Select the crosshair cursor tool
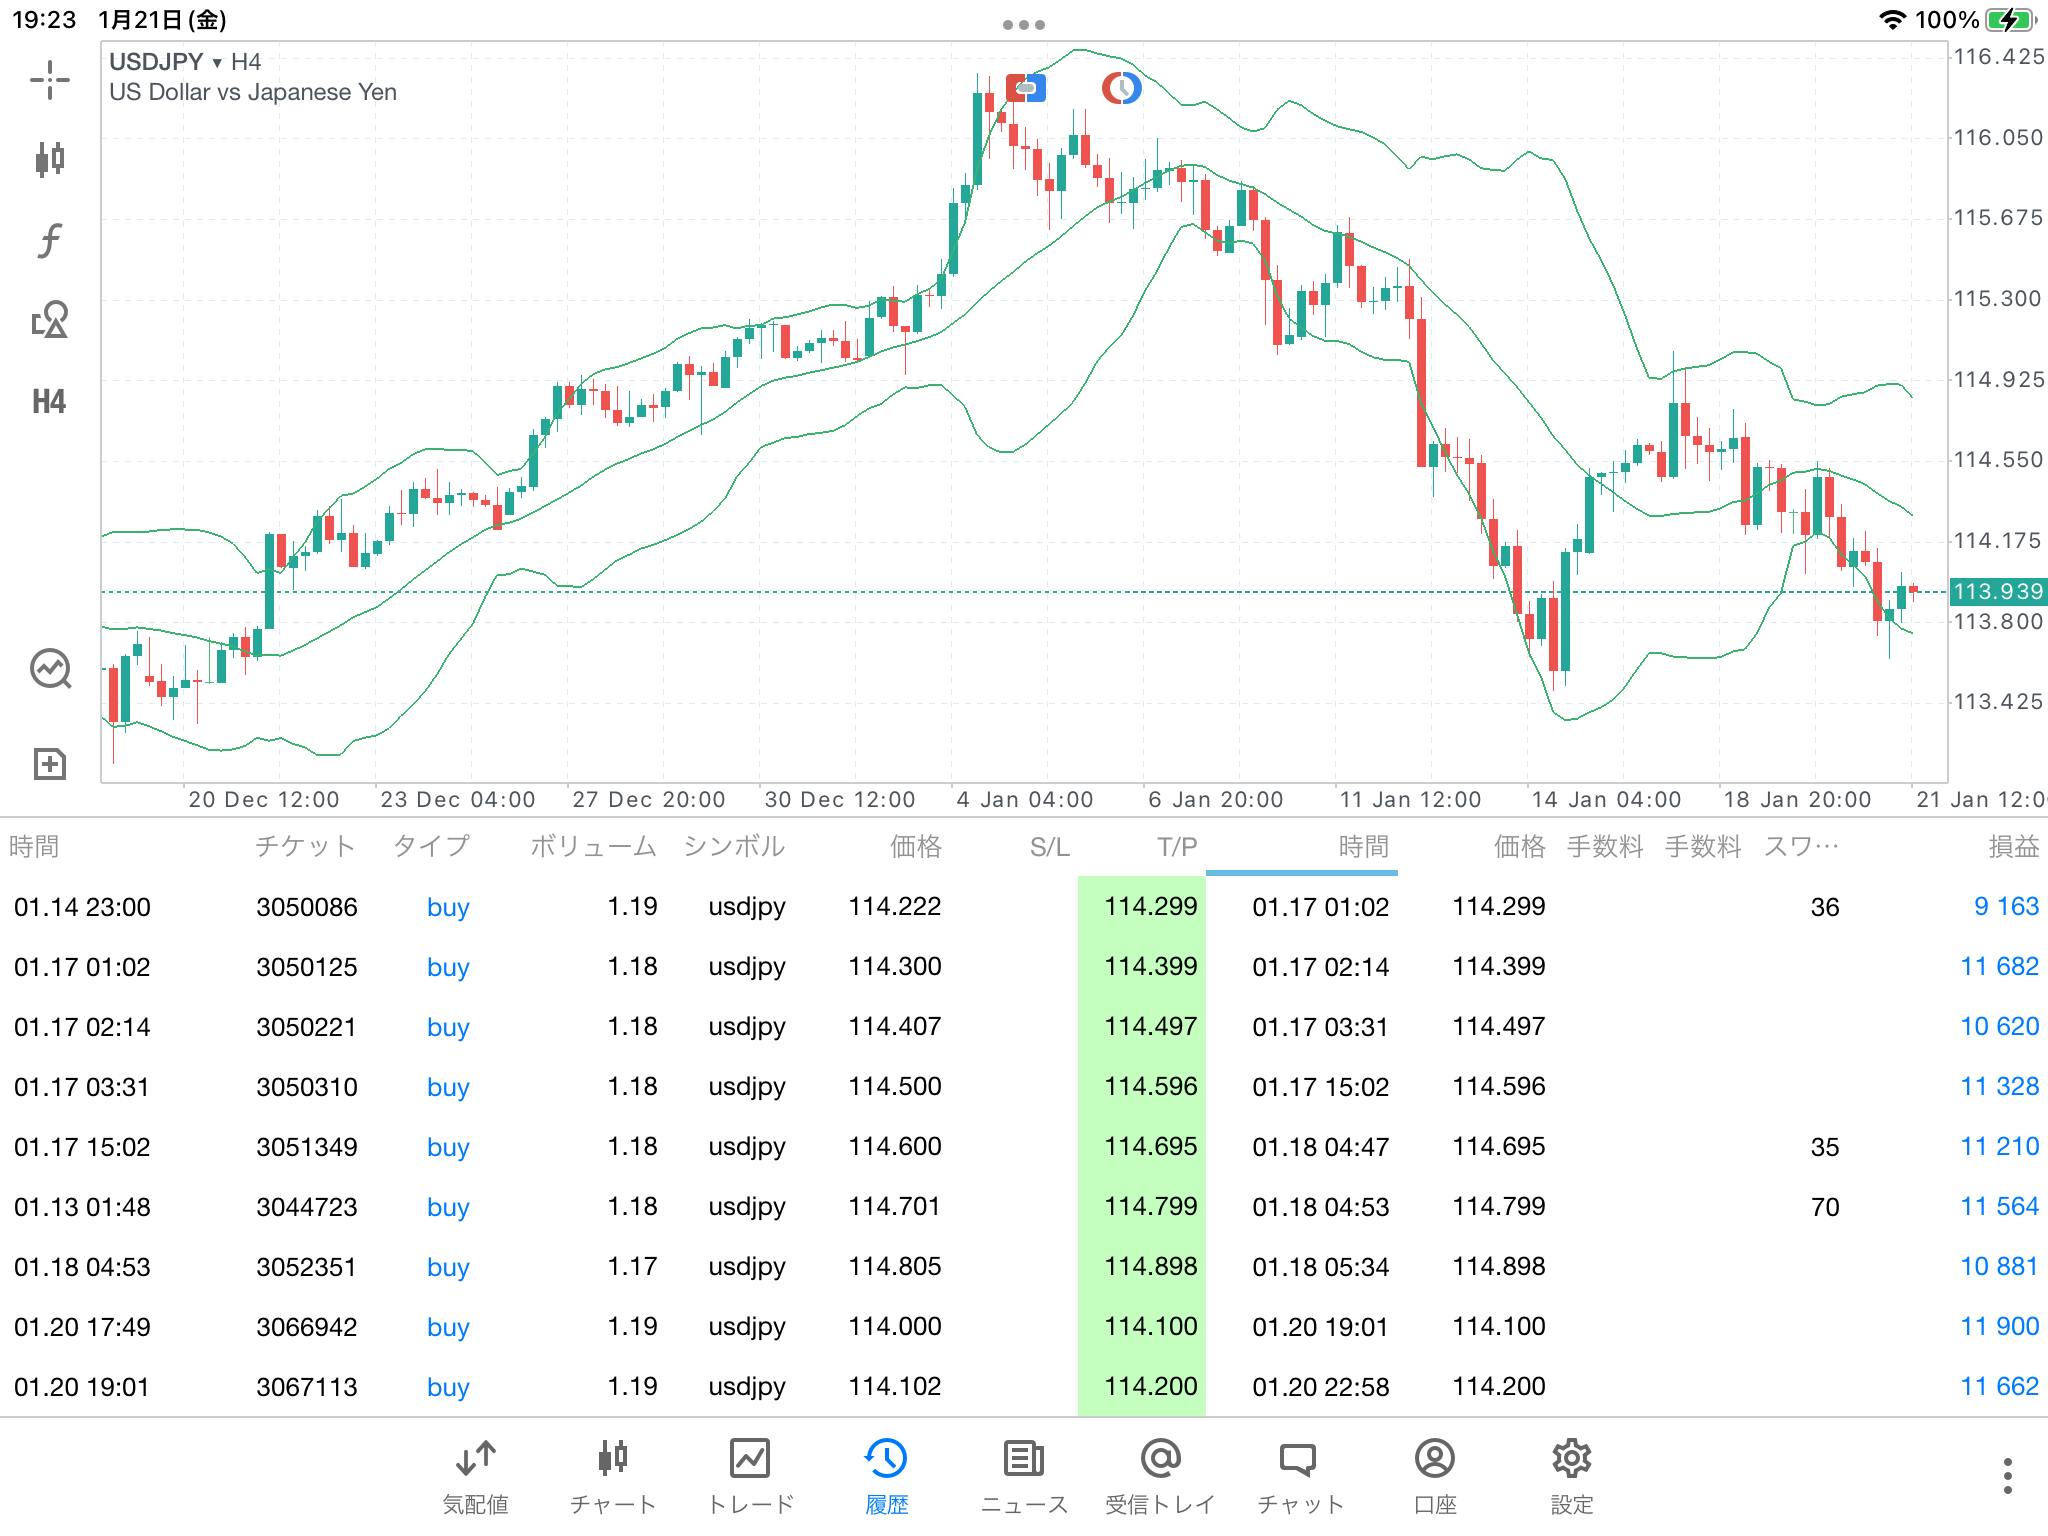 point(49,80)
